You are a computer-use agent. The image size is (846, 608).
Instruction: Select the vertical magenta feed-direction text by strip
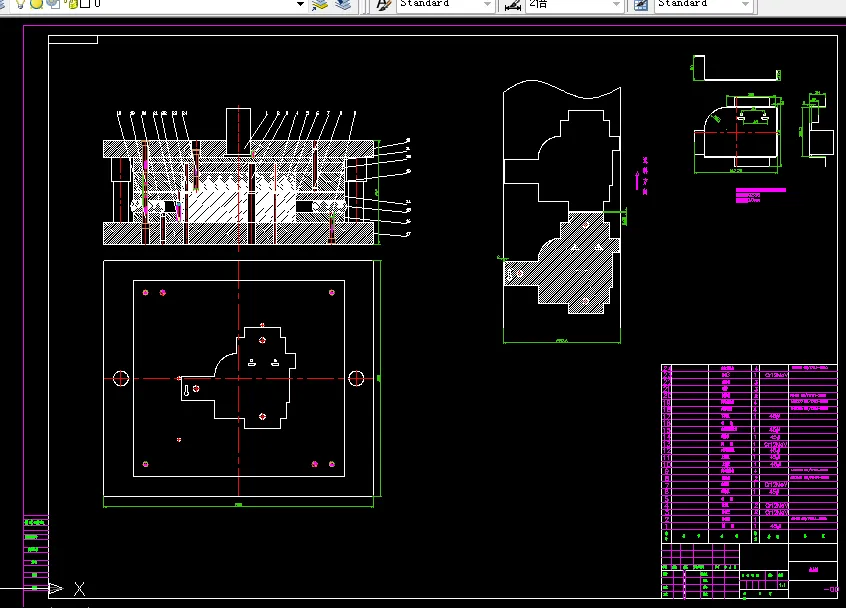(x=645, y=176)
